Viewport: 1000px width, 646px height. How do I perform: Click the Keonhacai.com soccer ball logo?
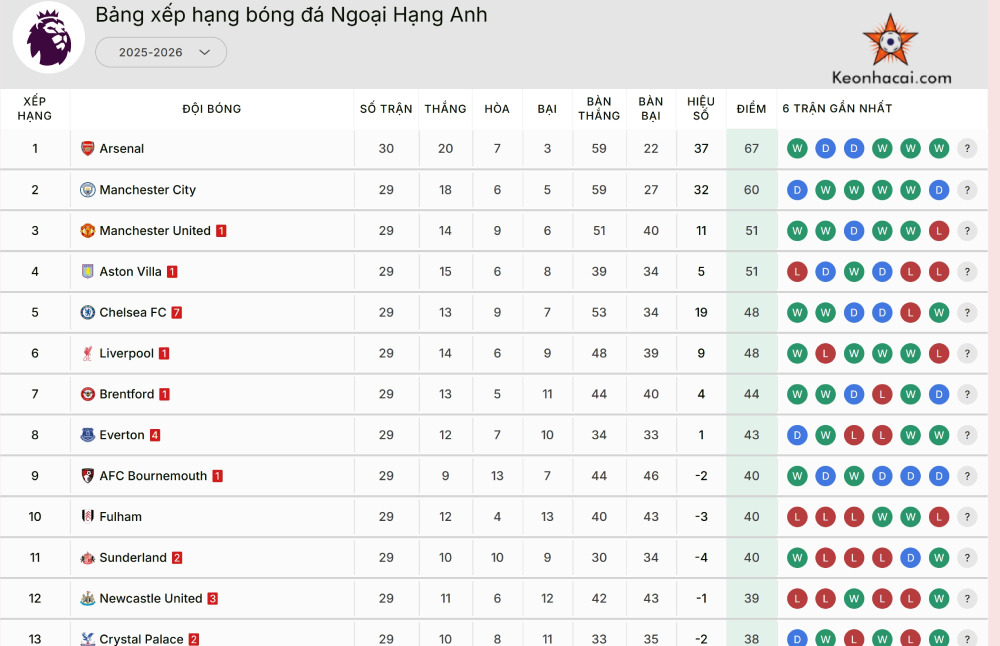click(890, 41)
